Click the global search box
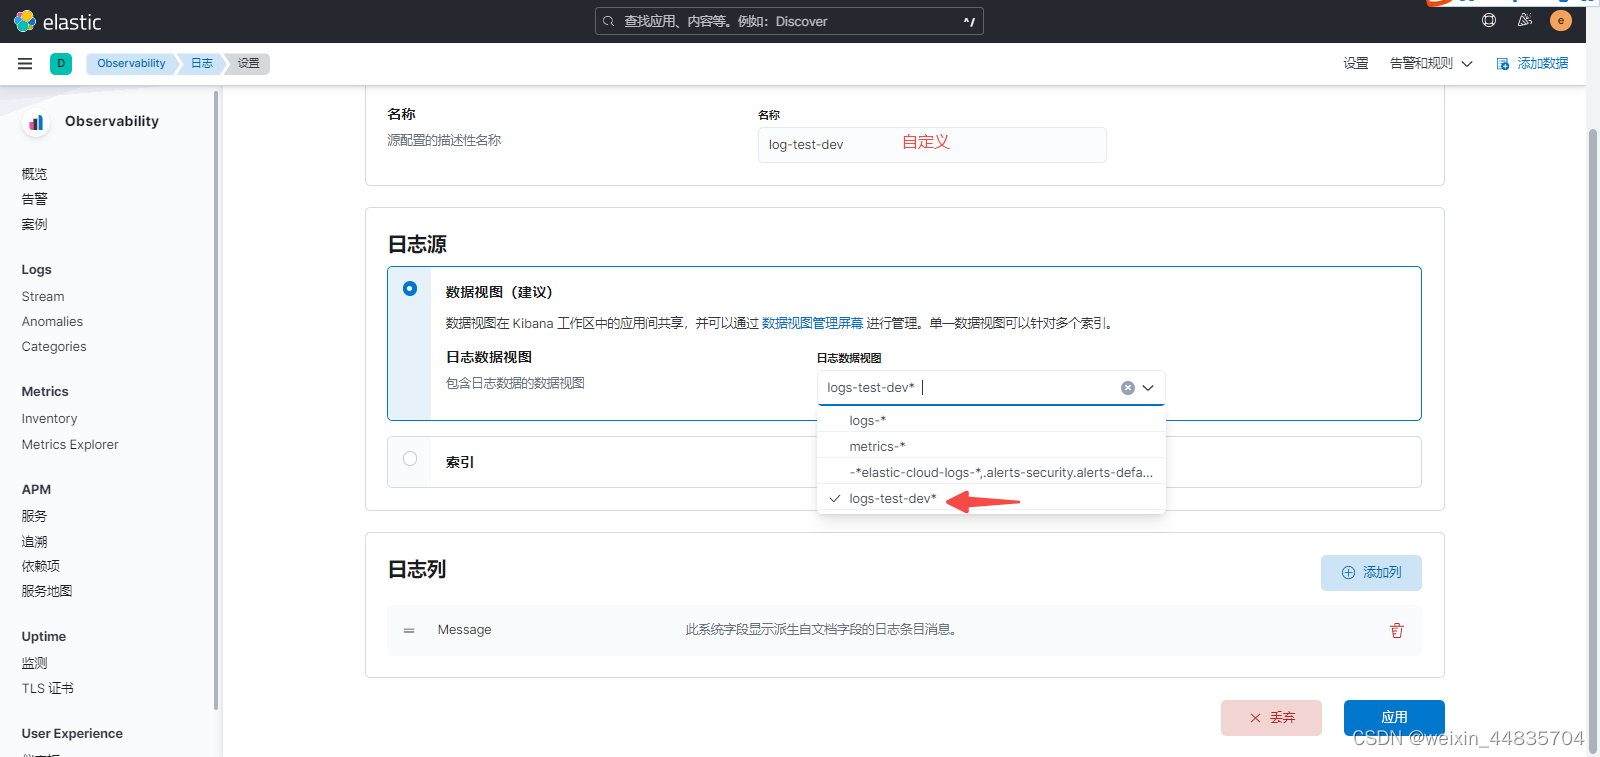The width and height of the screenshot is (1600, 757). [x=789, y=21]
